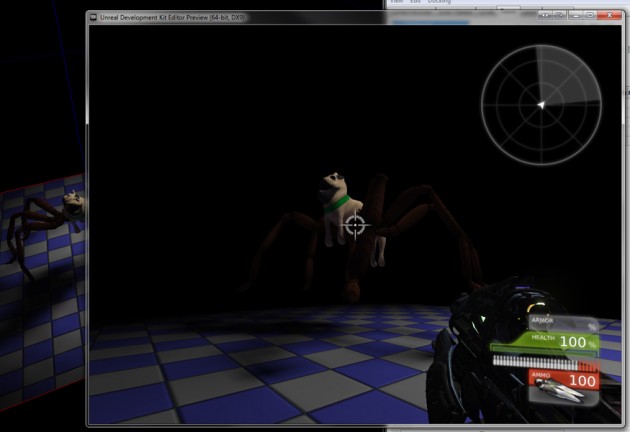Click the UDK window title bar icon
630x432 pixels.
[x=94, y=17]
